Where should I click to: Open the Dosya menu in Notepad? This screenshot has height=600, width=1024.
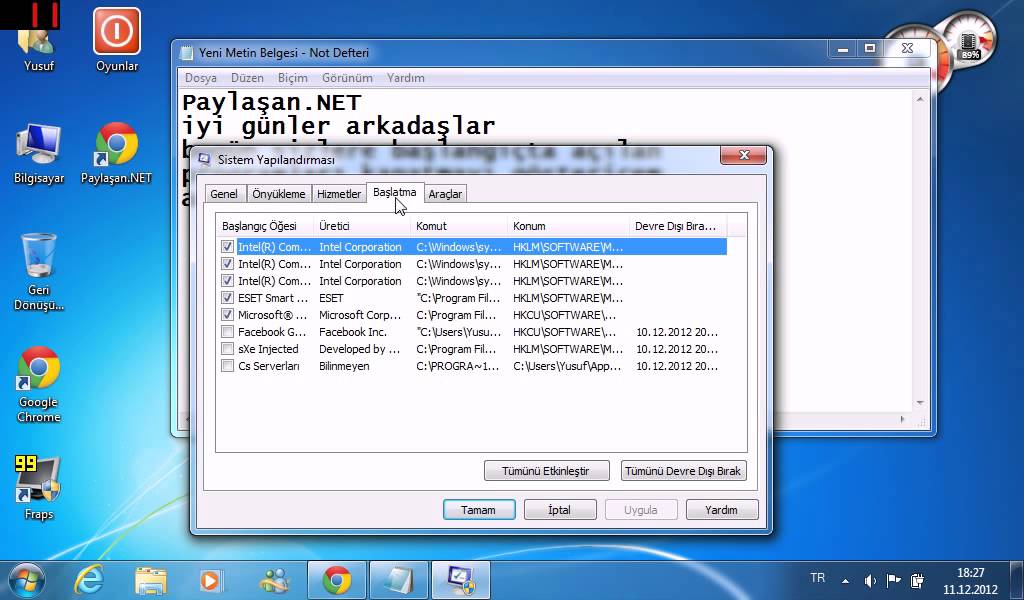[200, 78]
